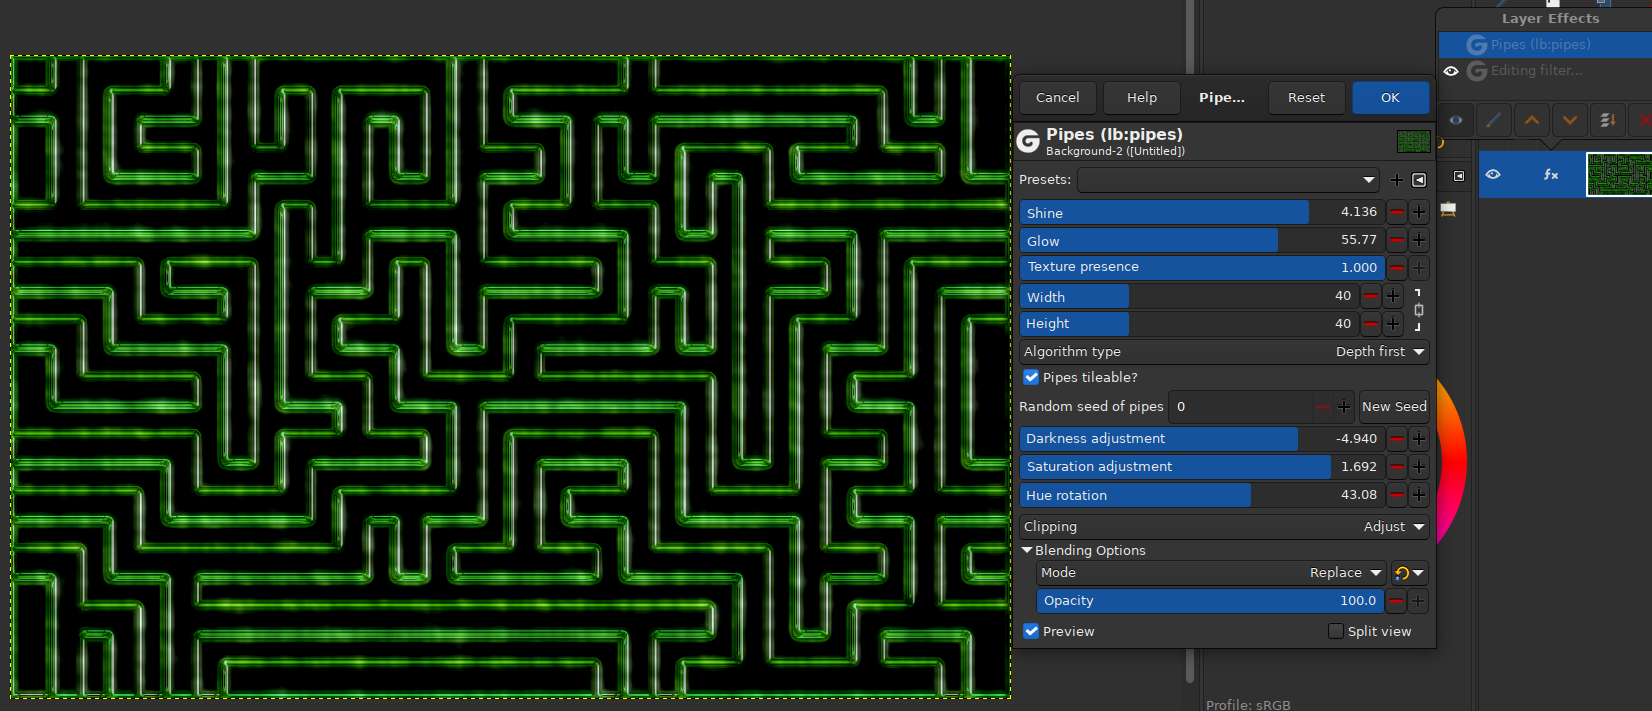Toggle the Preview checkbox
Image resolution: width=1652 pixels, height=711 pixels.
pyautogui.click(x=1031, y=632)
